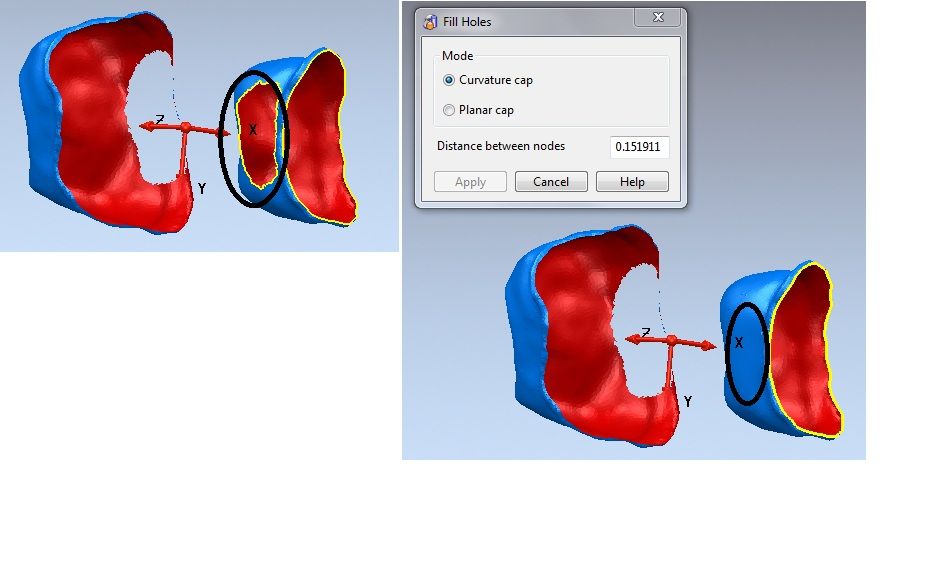This screenshot has width=938, height=576.
Task: Click the Z axis arrowhead in left view
Action: pyautogui.click(x=145, y=126)
